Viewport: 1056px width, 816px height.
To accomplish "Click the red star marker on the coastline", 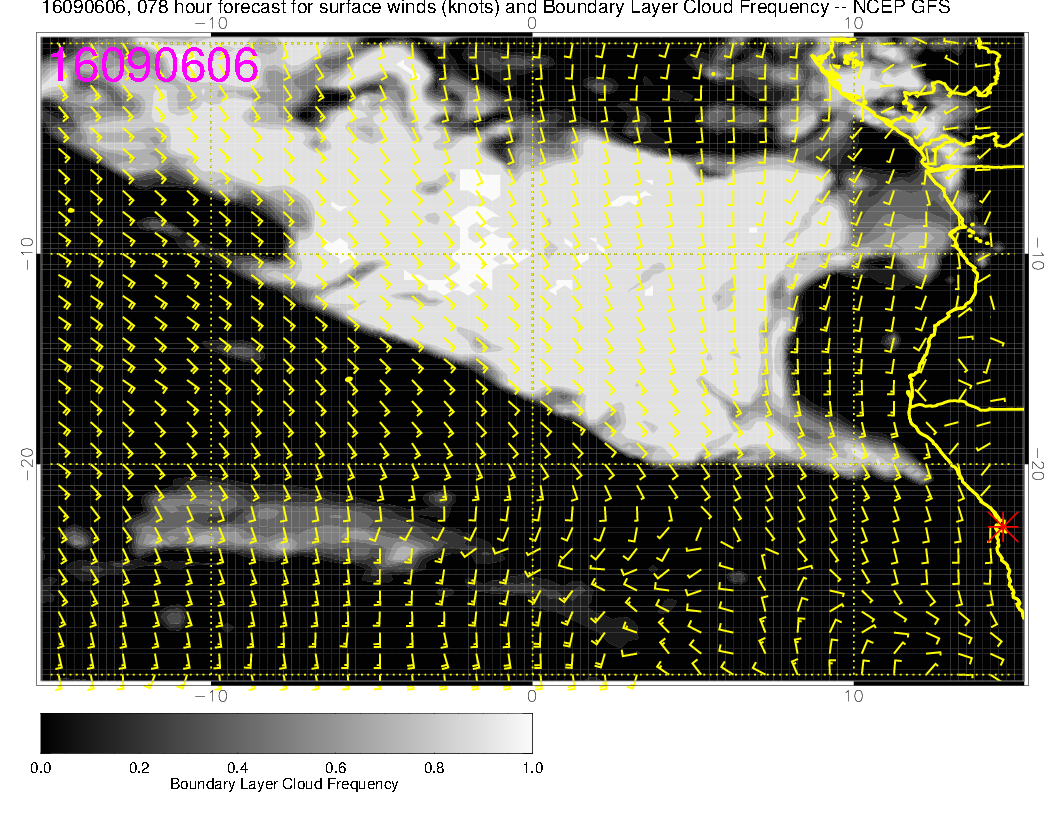I will (x=1002, y=526).
